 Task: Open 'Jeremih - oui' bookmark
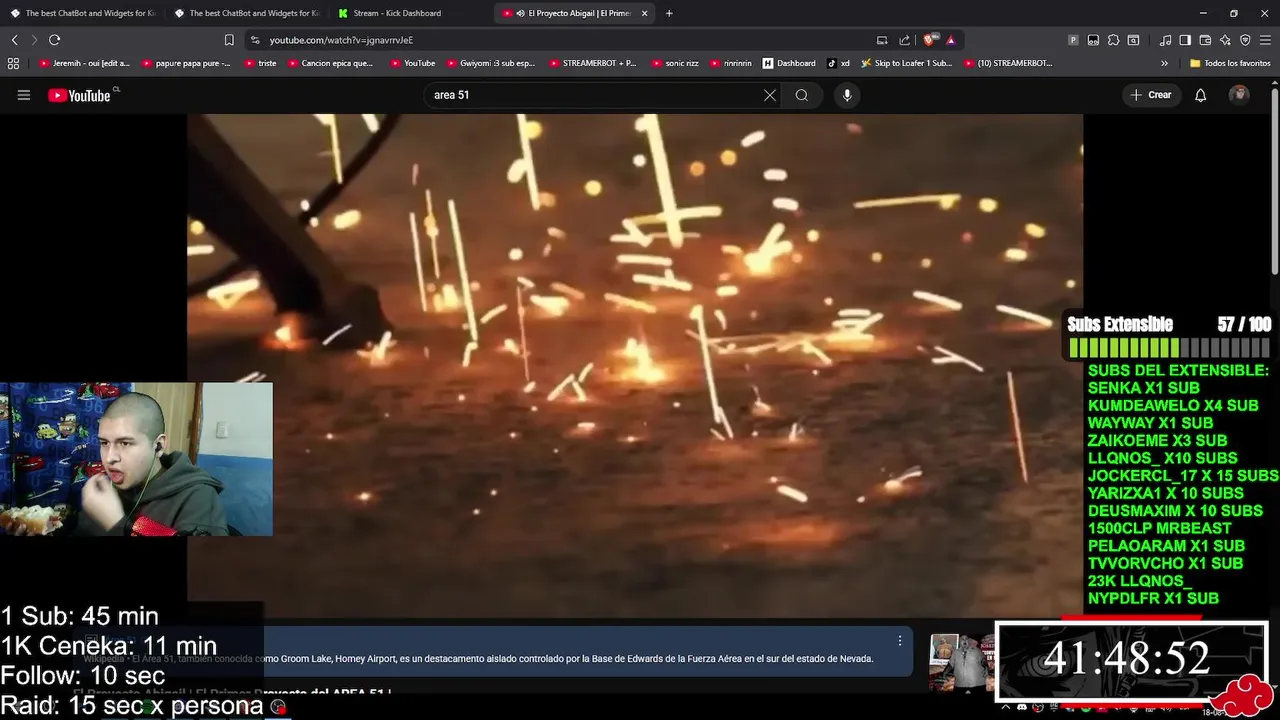point(85,63)
